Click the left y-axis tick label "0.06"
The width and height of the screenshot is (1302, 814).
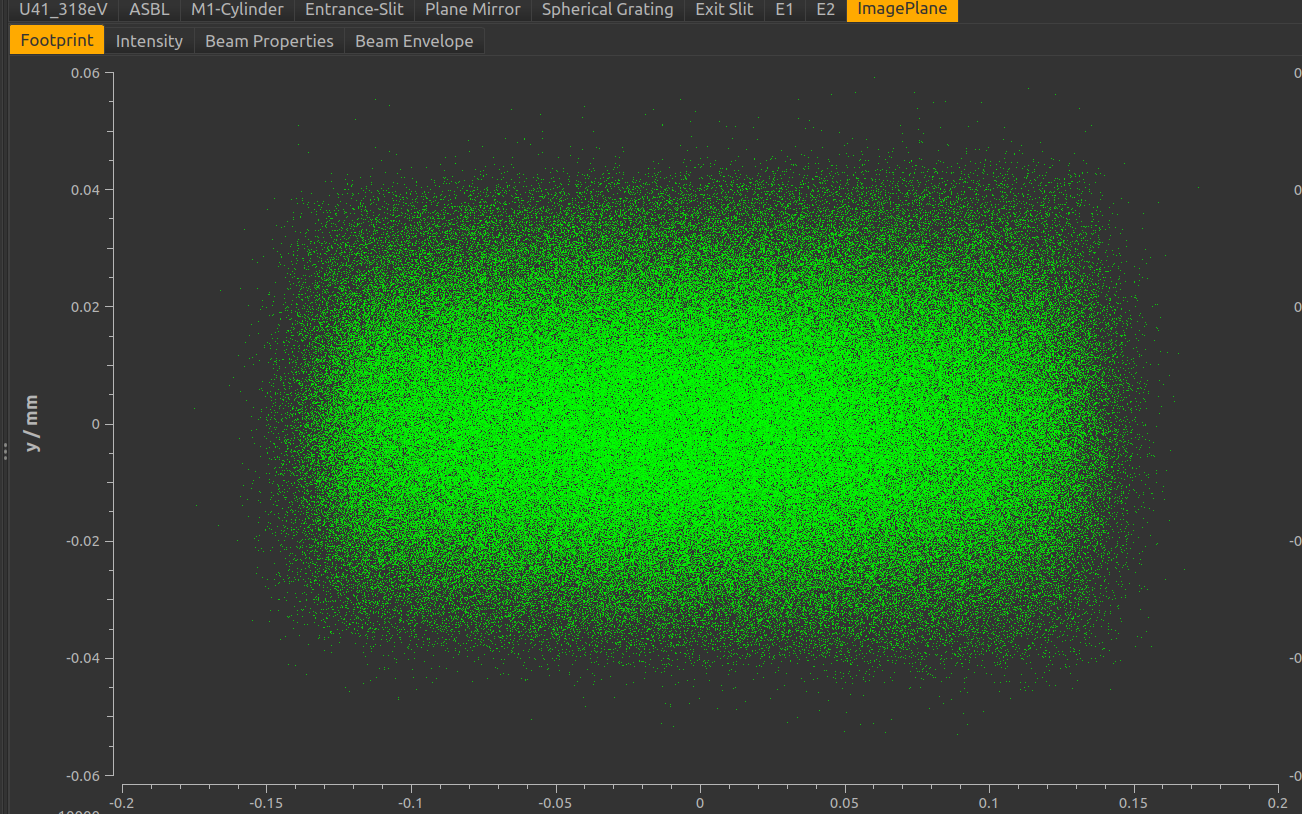point(84,73)
